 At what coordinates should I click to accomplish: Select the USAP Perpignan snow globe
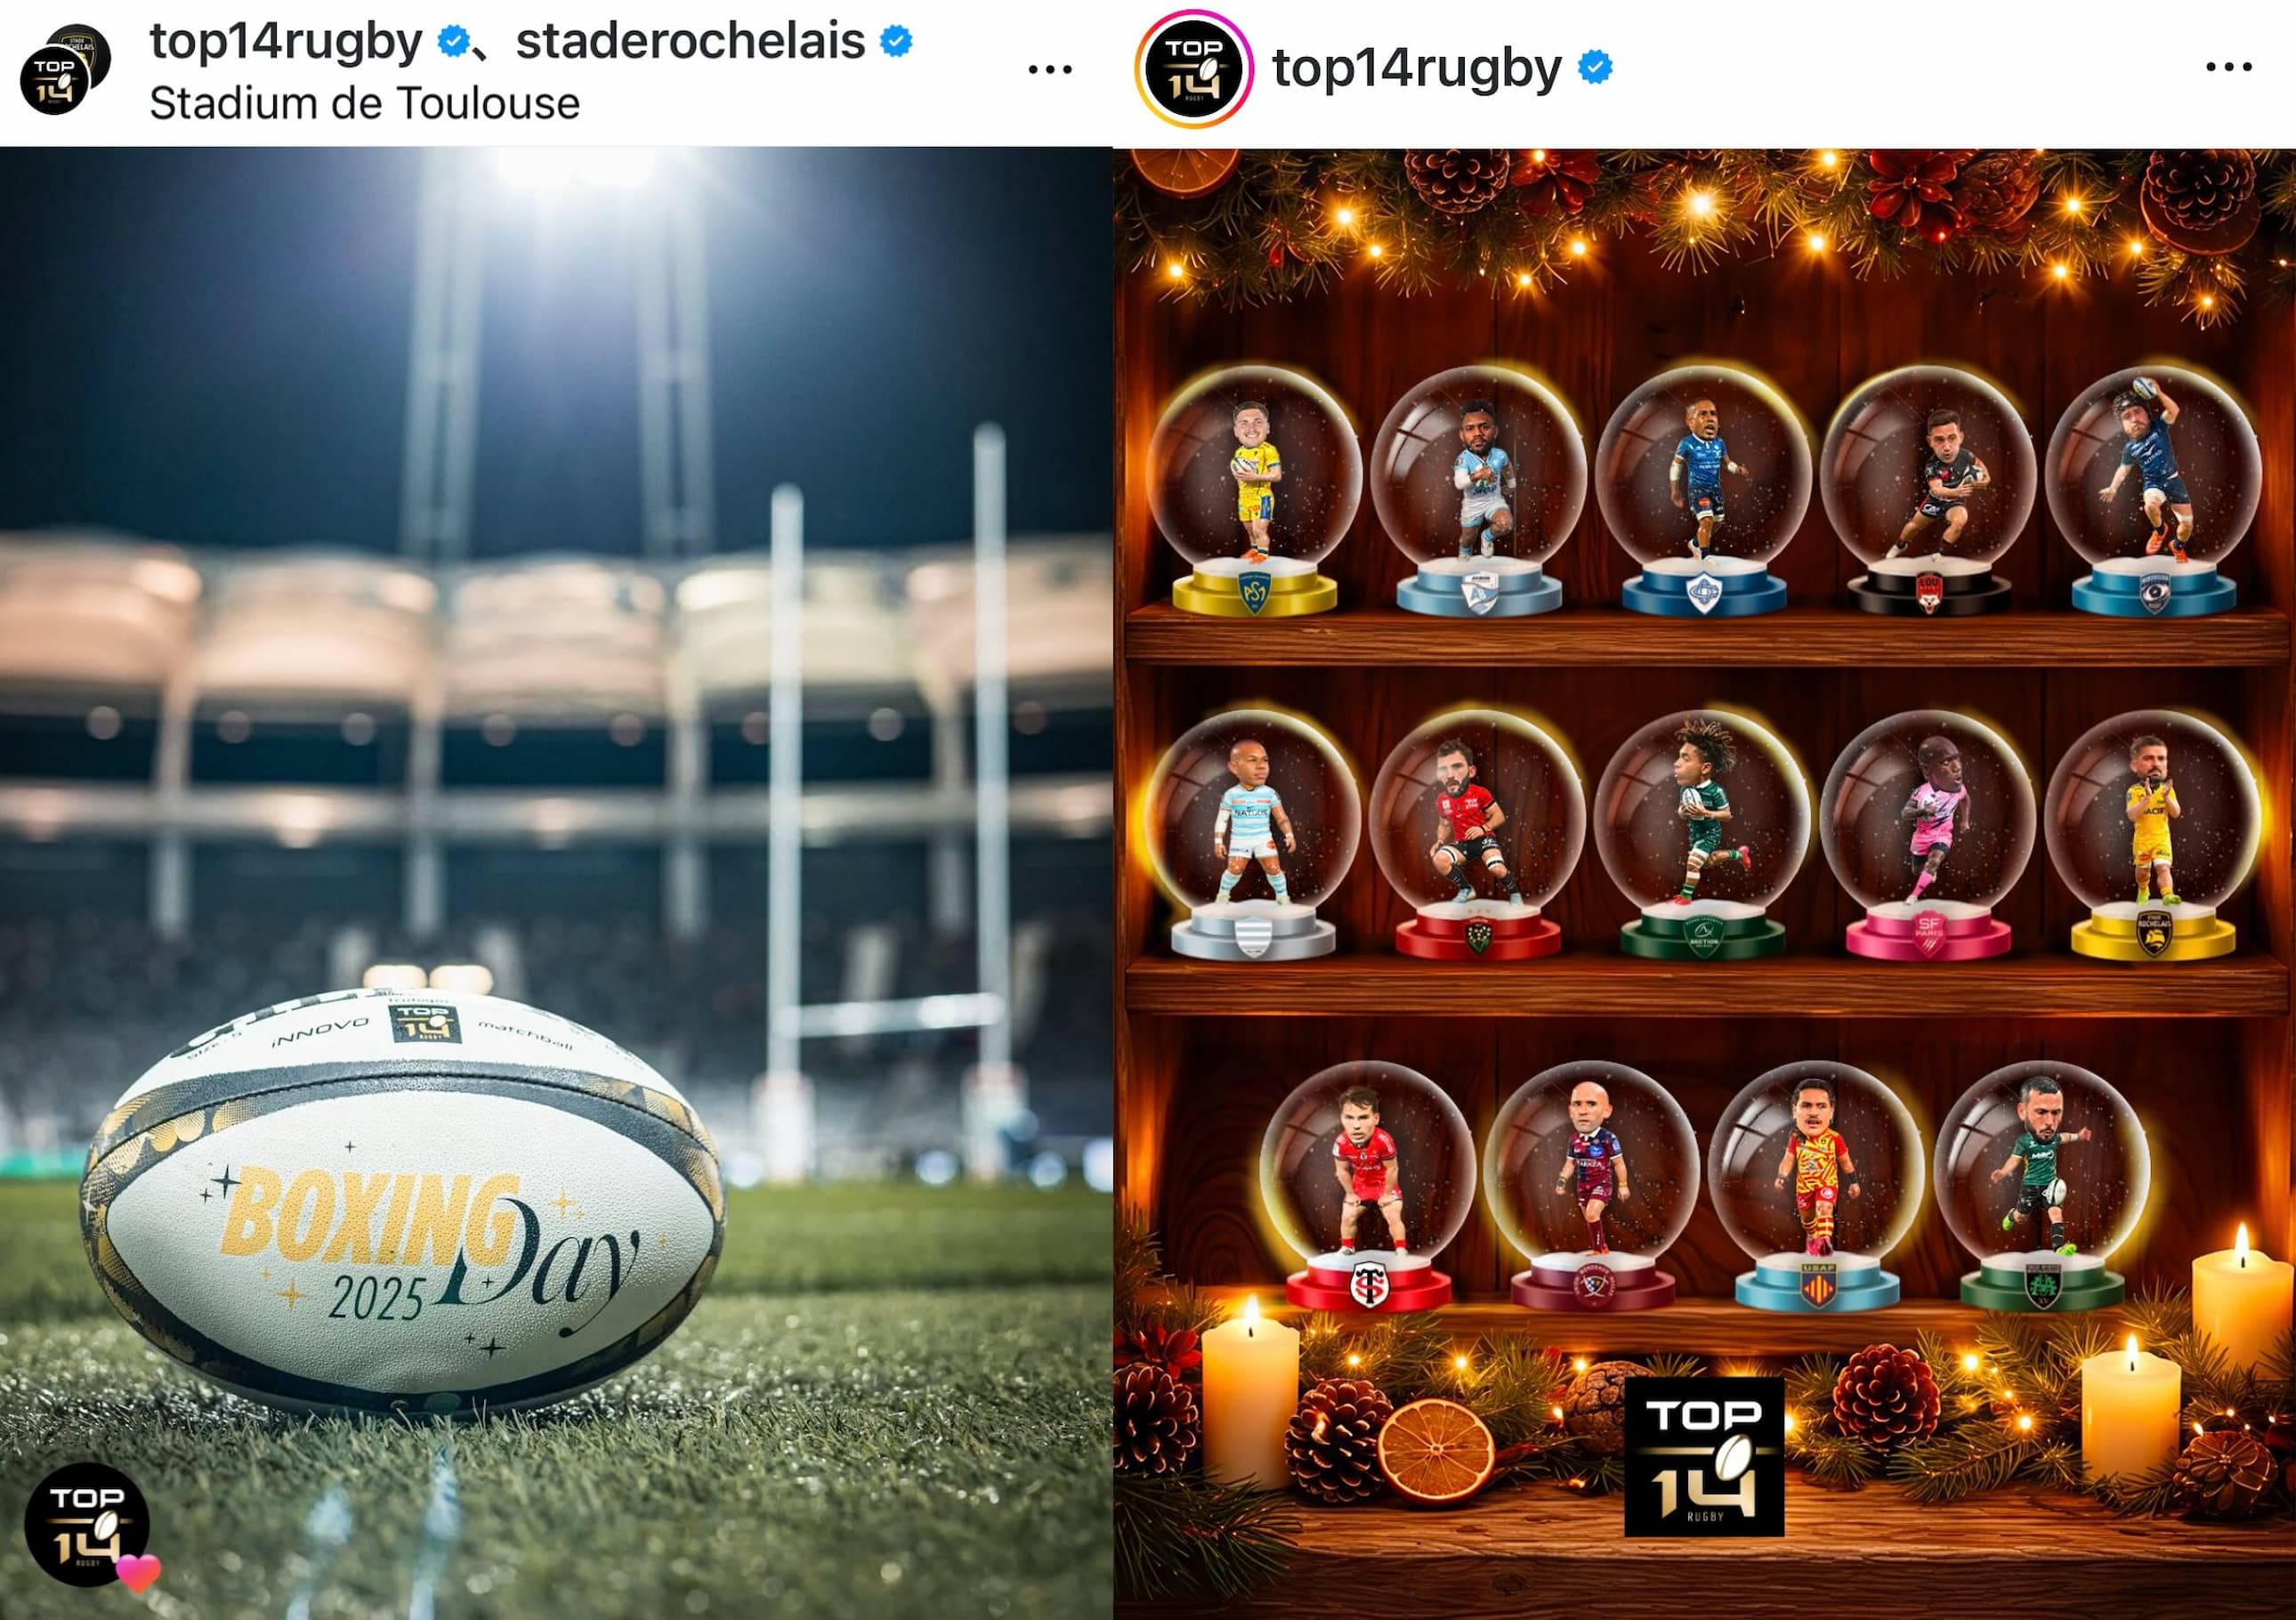[1816, 1188]
